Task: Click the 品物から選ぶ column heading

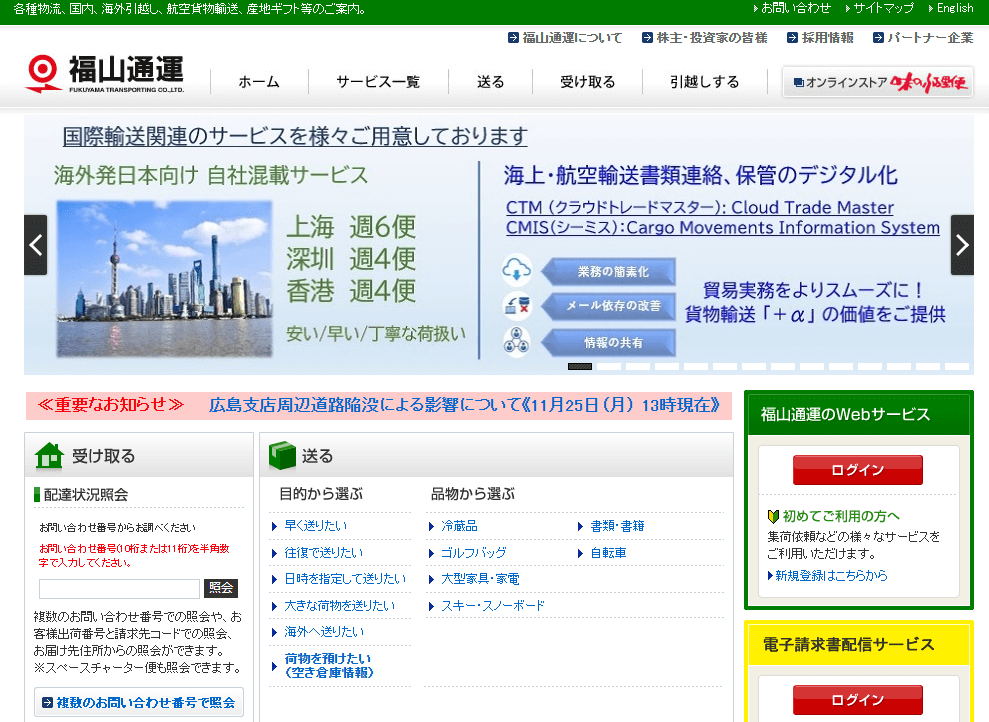Action: coord(472,494)
